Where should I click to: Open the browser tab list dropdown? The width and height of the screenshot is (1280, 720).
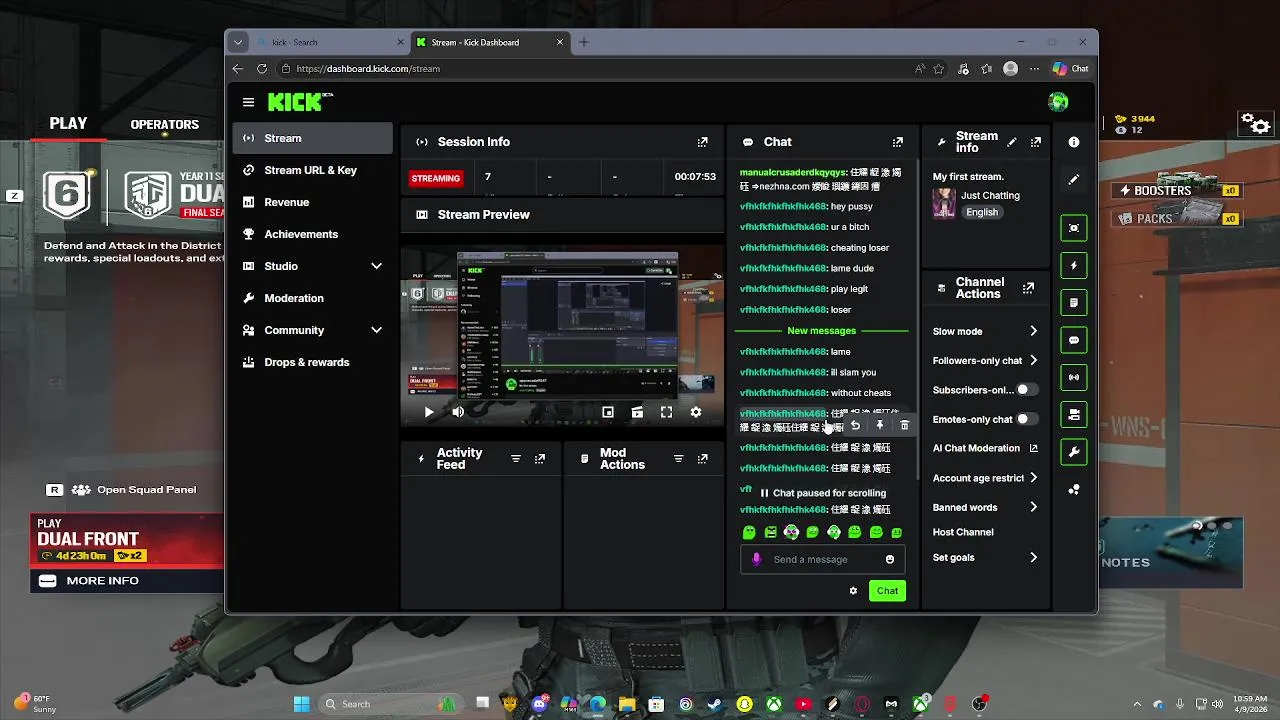pos(237,42)
